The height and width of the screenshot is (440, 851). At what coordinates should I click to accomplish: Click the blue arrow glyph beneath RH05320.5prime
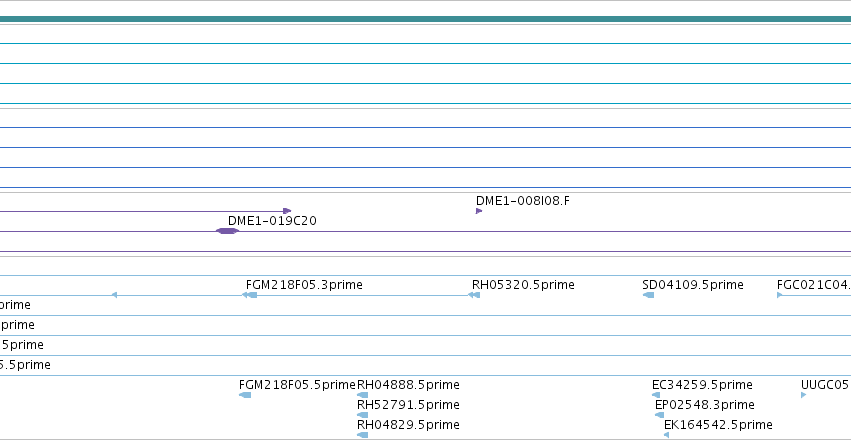(474, 295)
